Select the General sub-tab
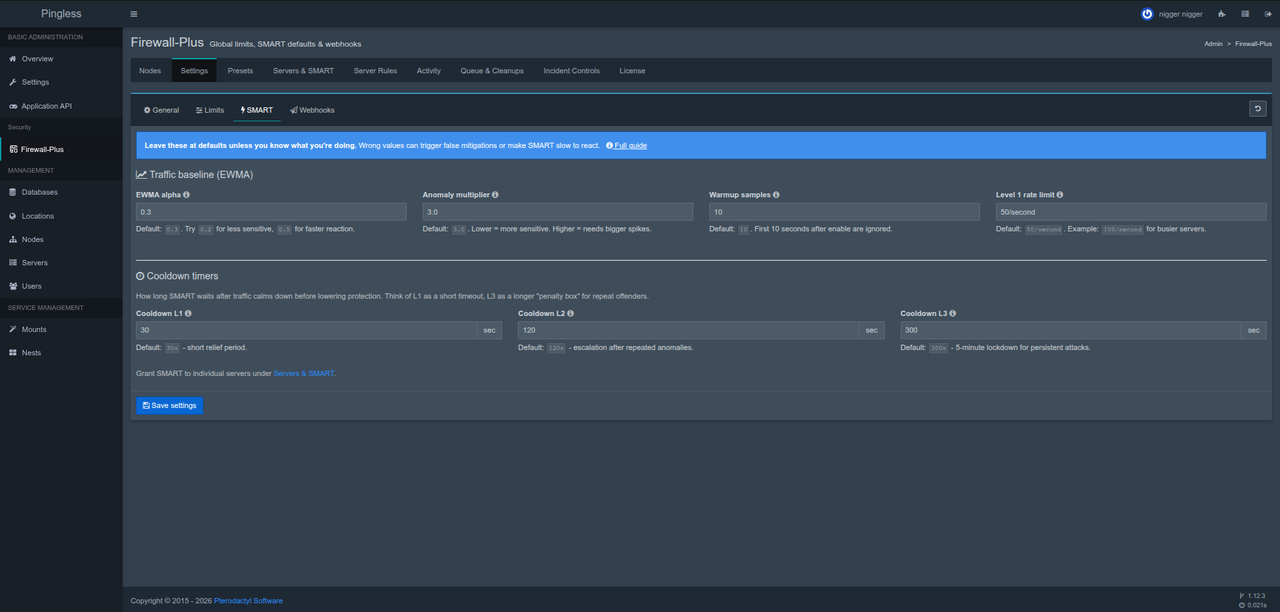This screenshot has height=612, width=1280. pos(161,110)
